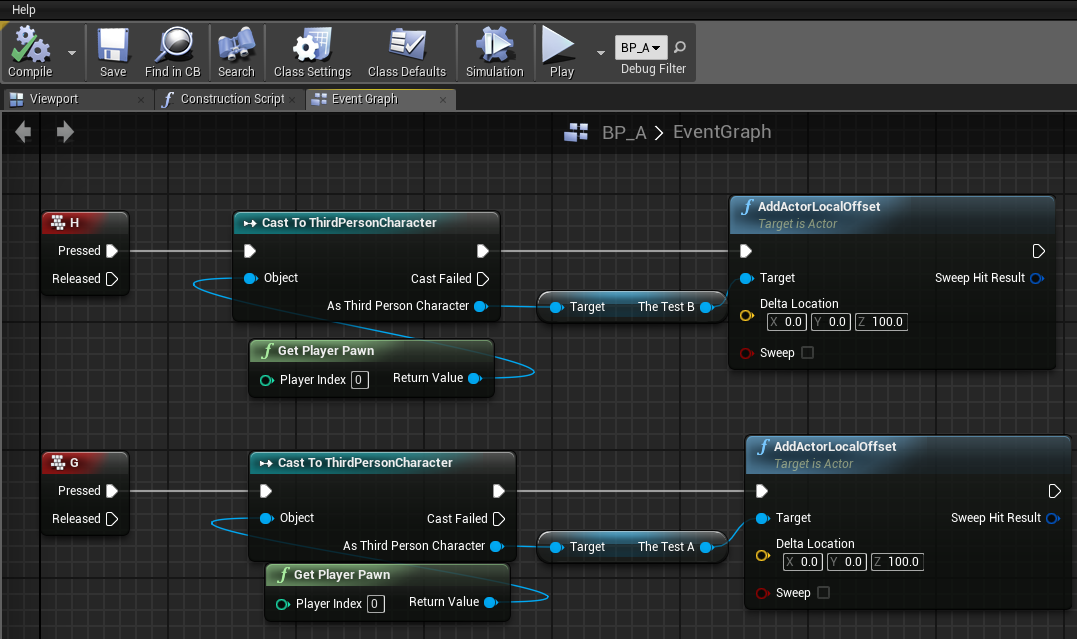Toggle Sweep checkbox on lower AddActorLocalOffset
1077x639 pixels.
point(824,592)
